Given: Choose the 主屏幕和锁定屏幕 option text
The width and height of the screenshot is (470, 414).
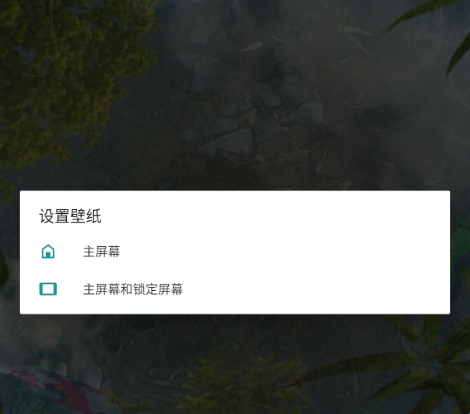Looking at the screenshot, I should click(x=133, y=289).
